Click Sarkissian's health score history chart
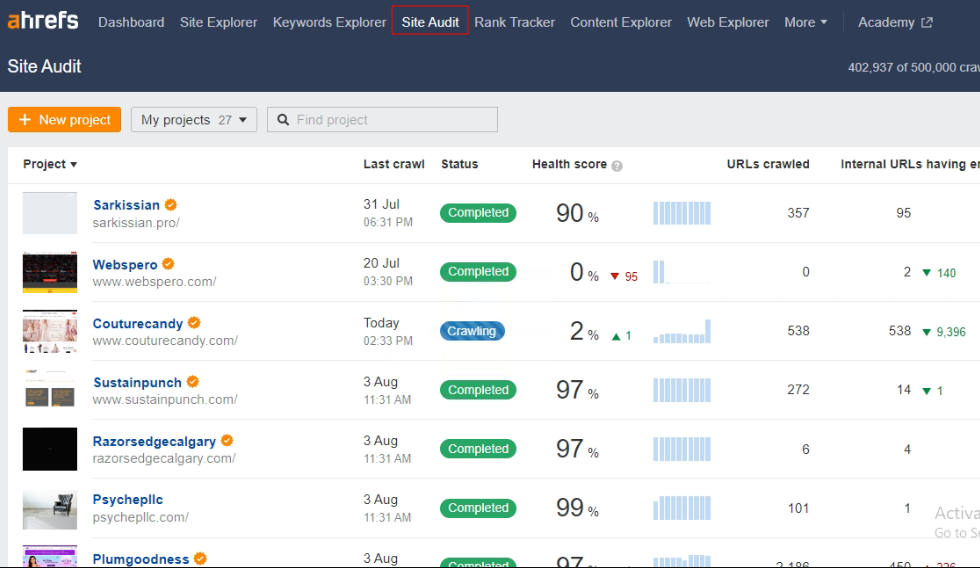 [682, 213]
